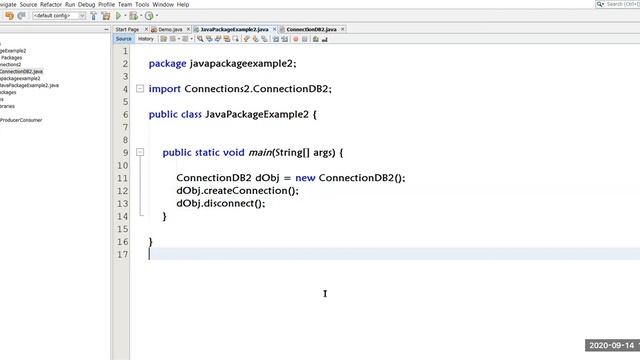Open the Window menu
640x360 pixels.
163,4
